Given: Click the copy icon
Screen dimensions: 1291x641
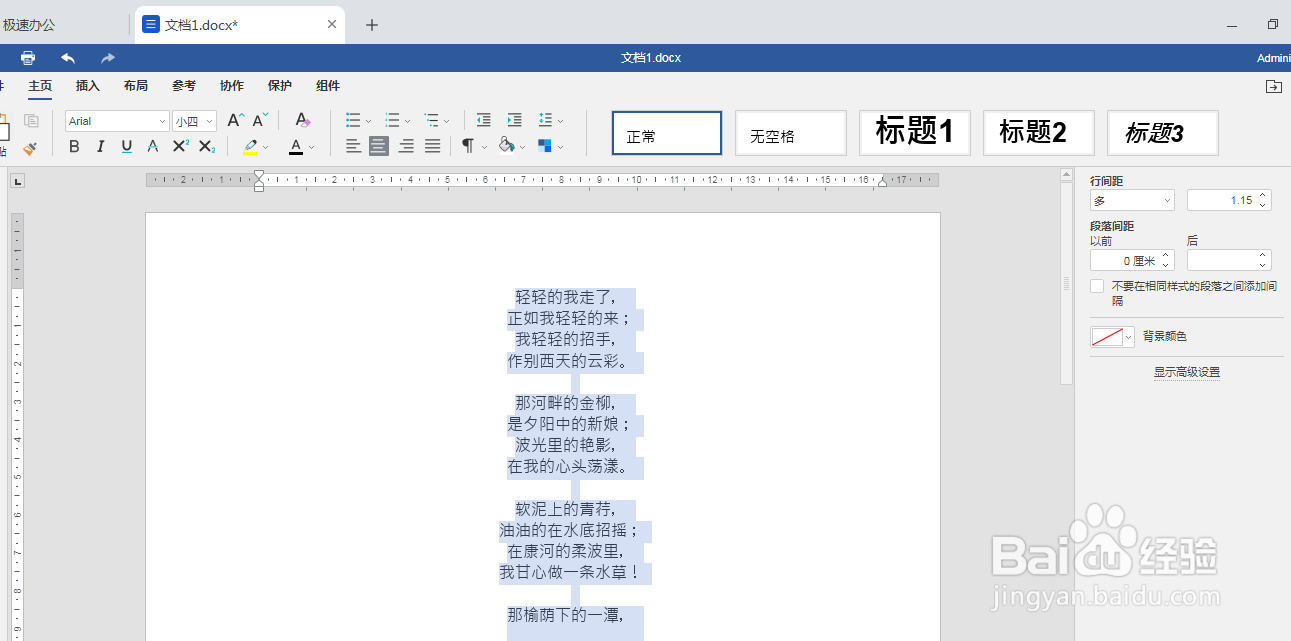Looking at the screenshot, I should click(x=31, y=121).
